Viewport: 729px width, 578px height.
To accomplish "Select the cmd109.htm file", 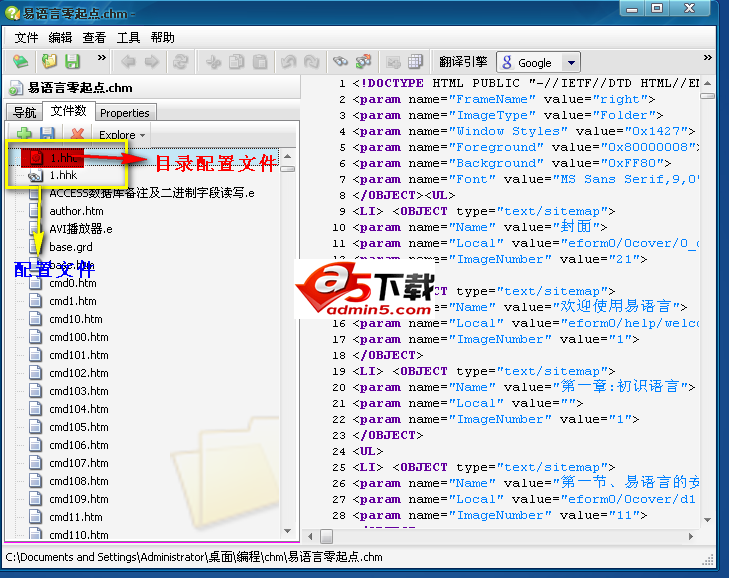I will point(79,499).
